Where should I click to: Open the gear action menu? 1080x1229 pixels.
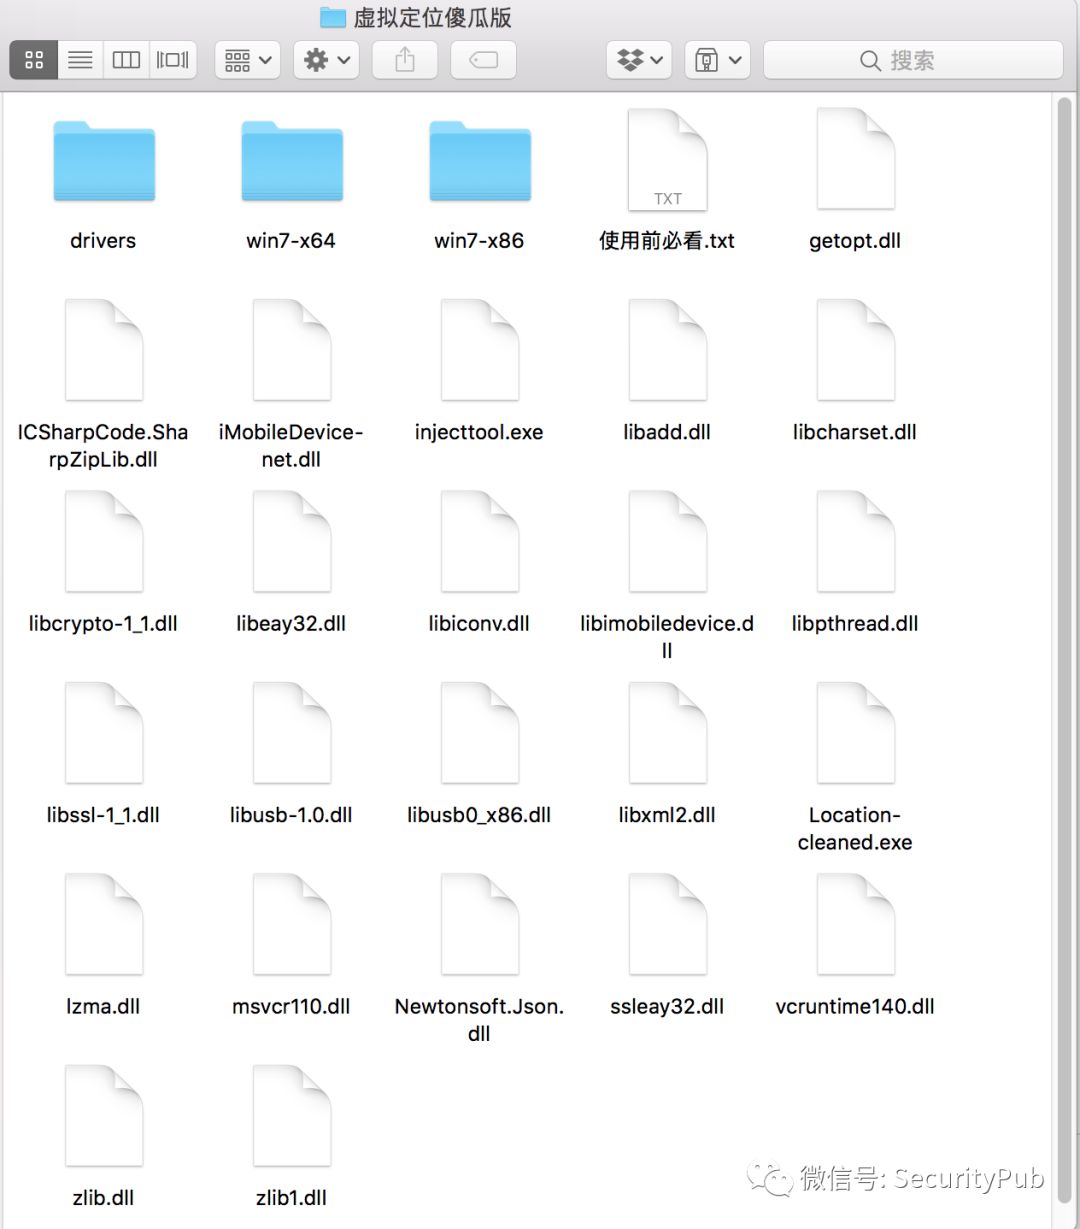[326, 60]
